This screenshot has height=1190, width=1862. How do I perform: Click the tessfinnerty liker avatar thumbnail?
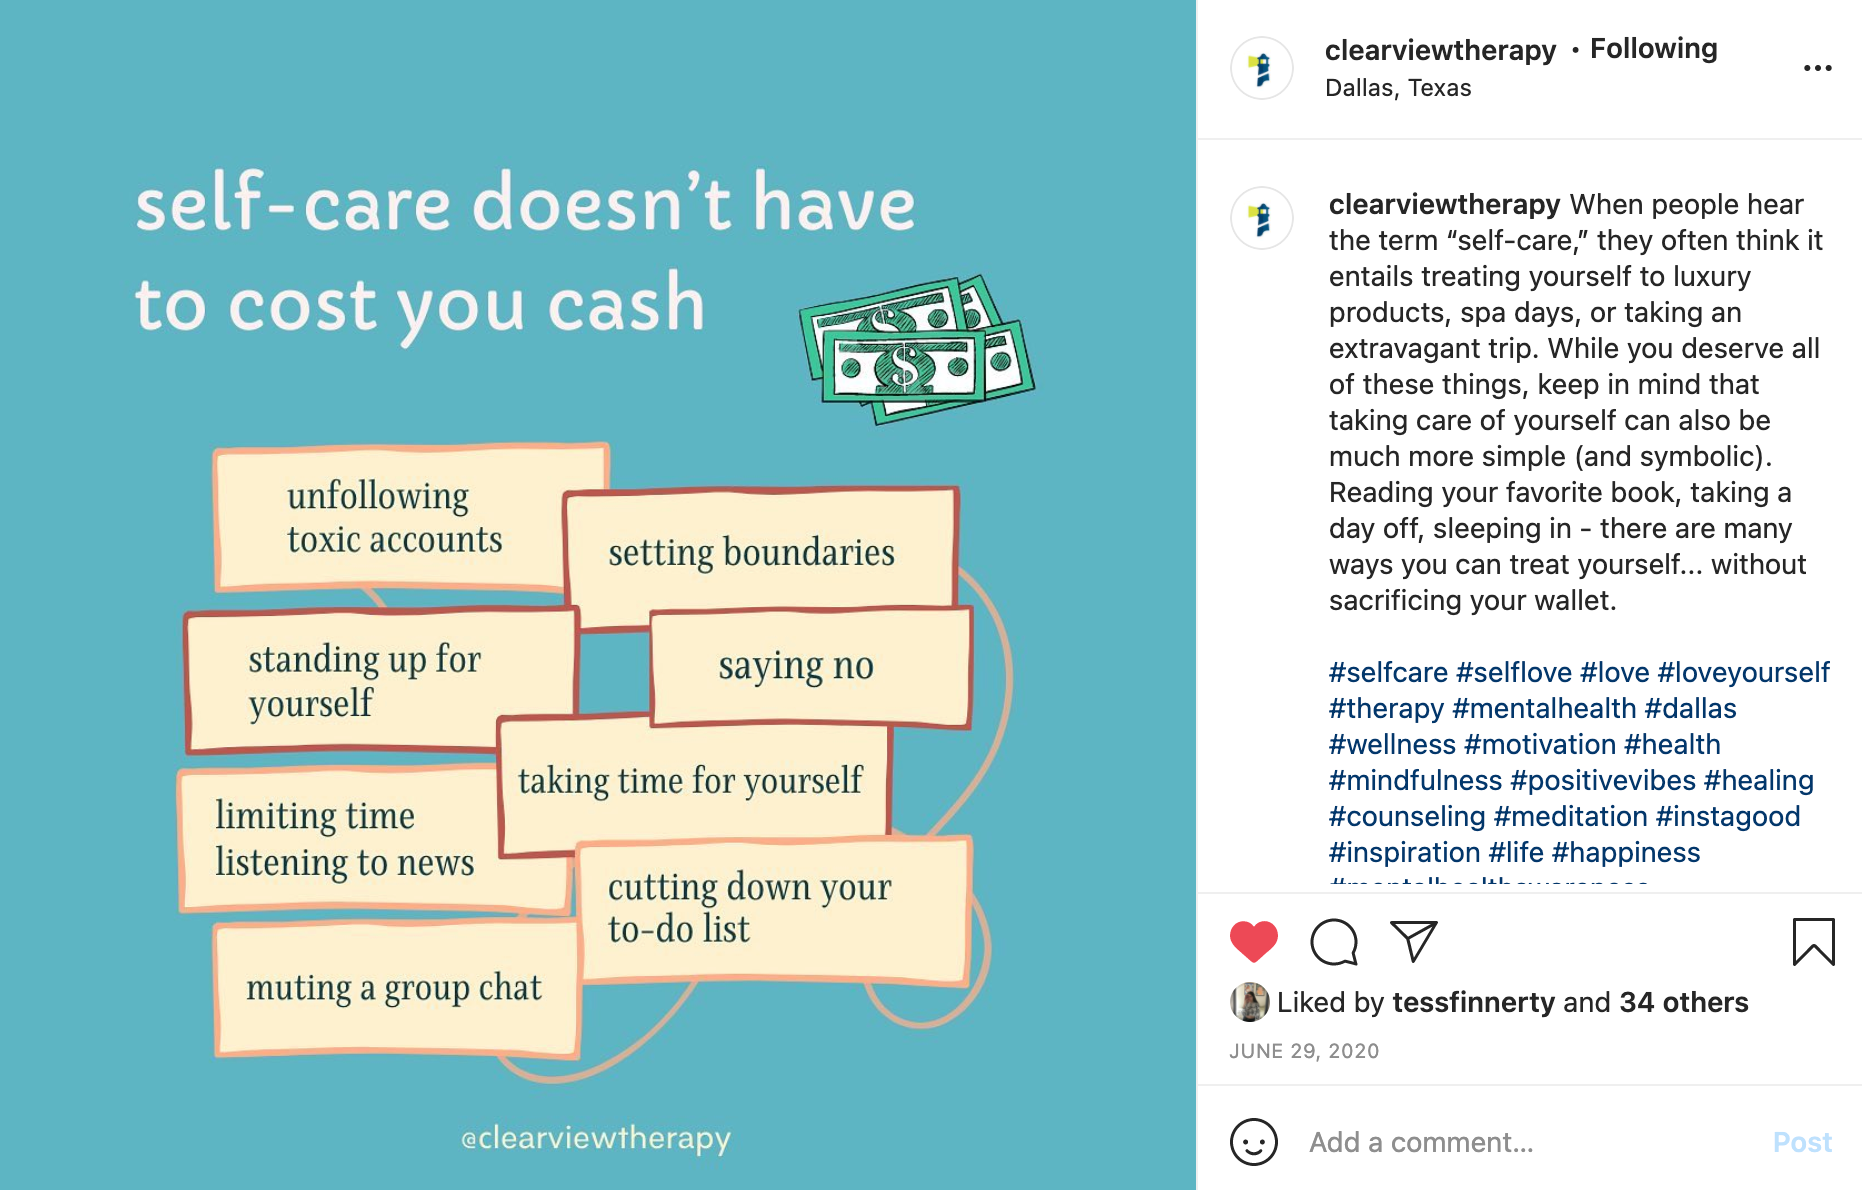click(1249, 1002)
